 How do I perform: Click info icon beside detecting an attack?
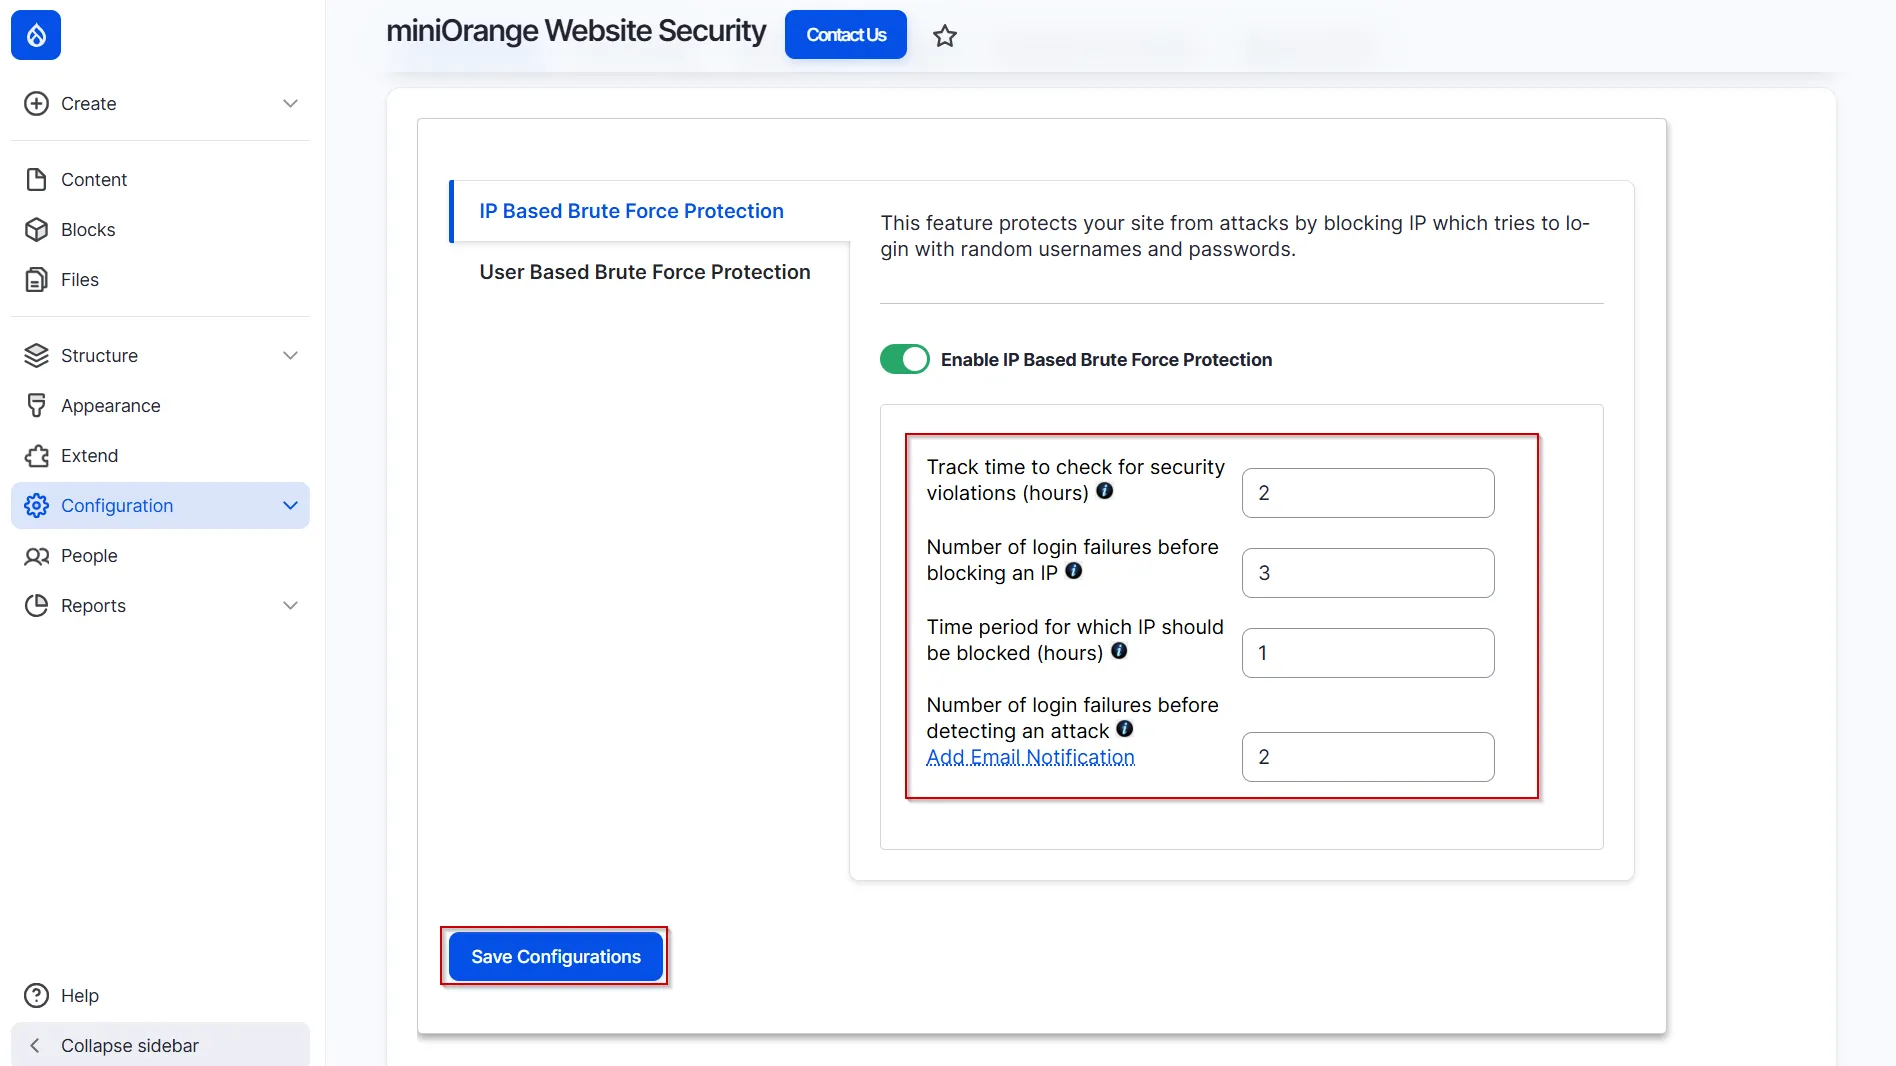(x=1125, y=729)
